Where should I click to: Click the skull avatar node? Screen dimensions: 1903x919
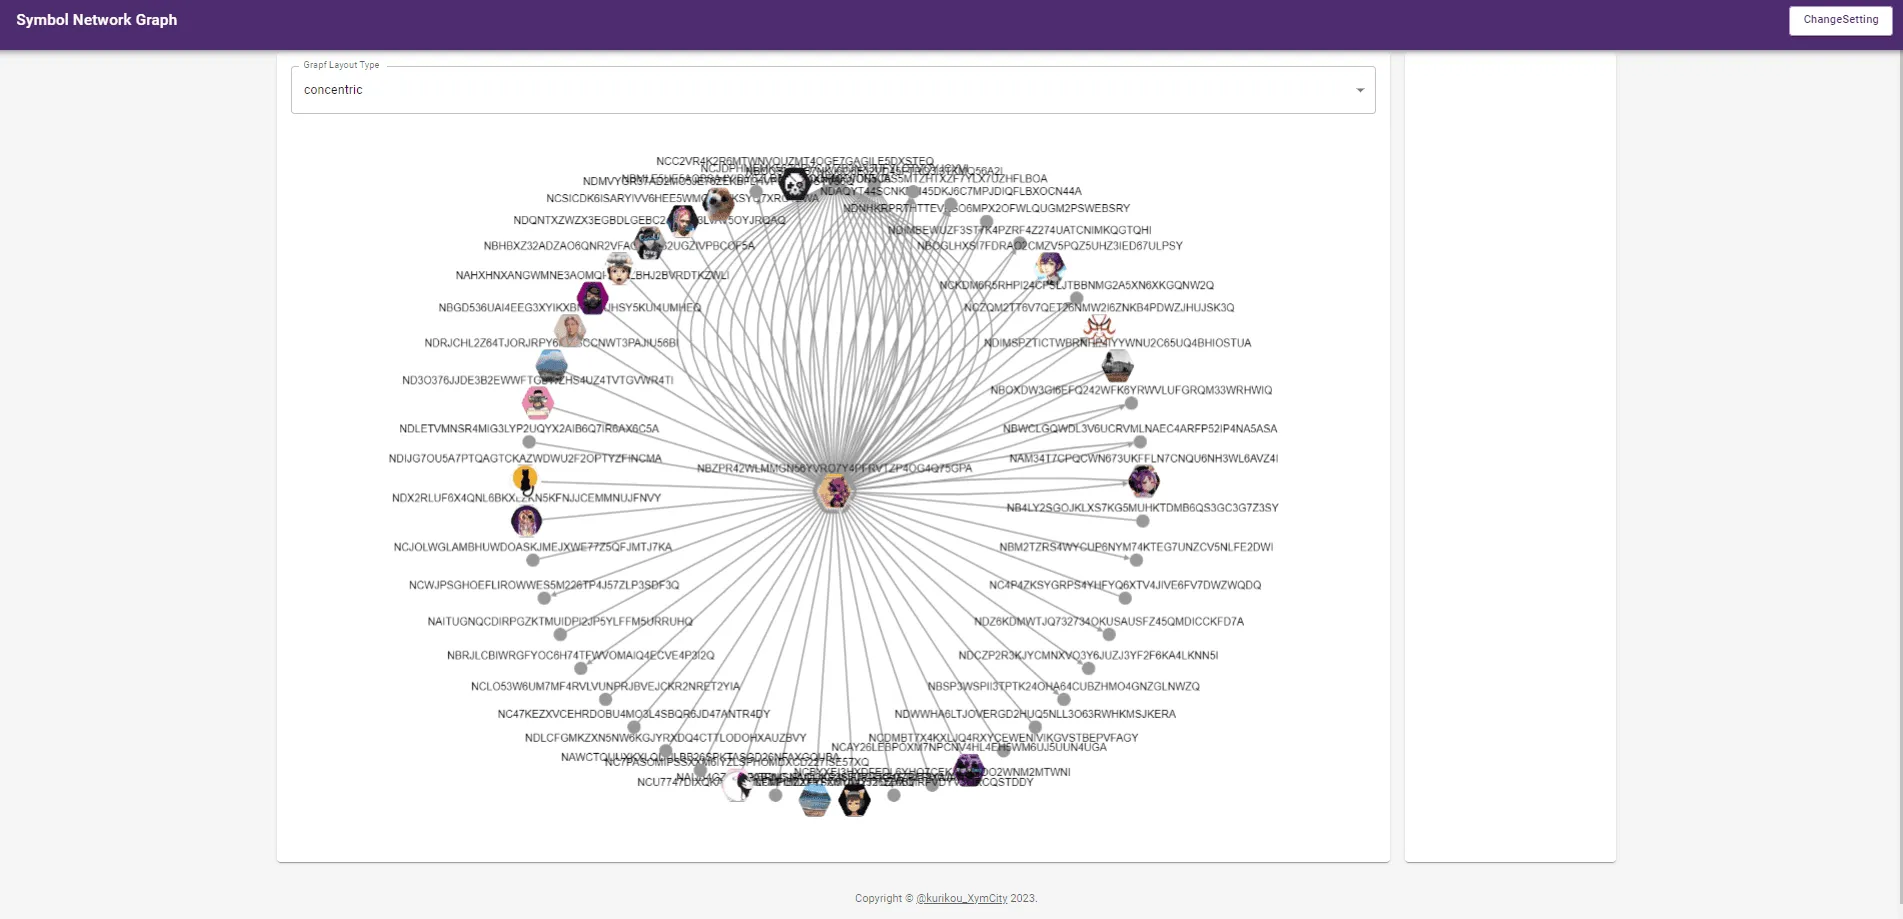(x=795, y=184)
